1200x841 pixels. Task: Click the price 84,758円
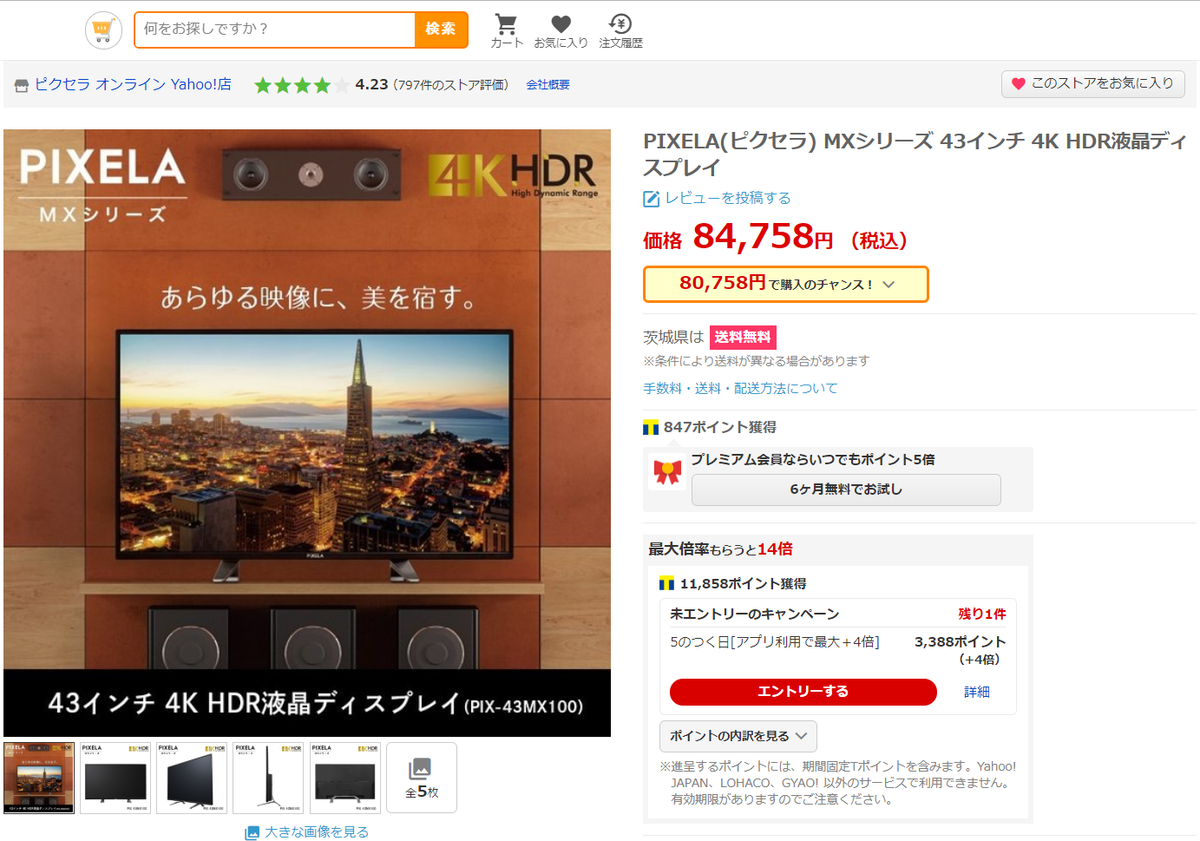pos(762,237)
